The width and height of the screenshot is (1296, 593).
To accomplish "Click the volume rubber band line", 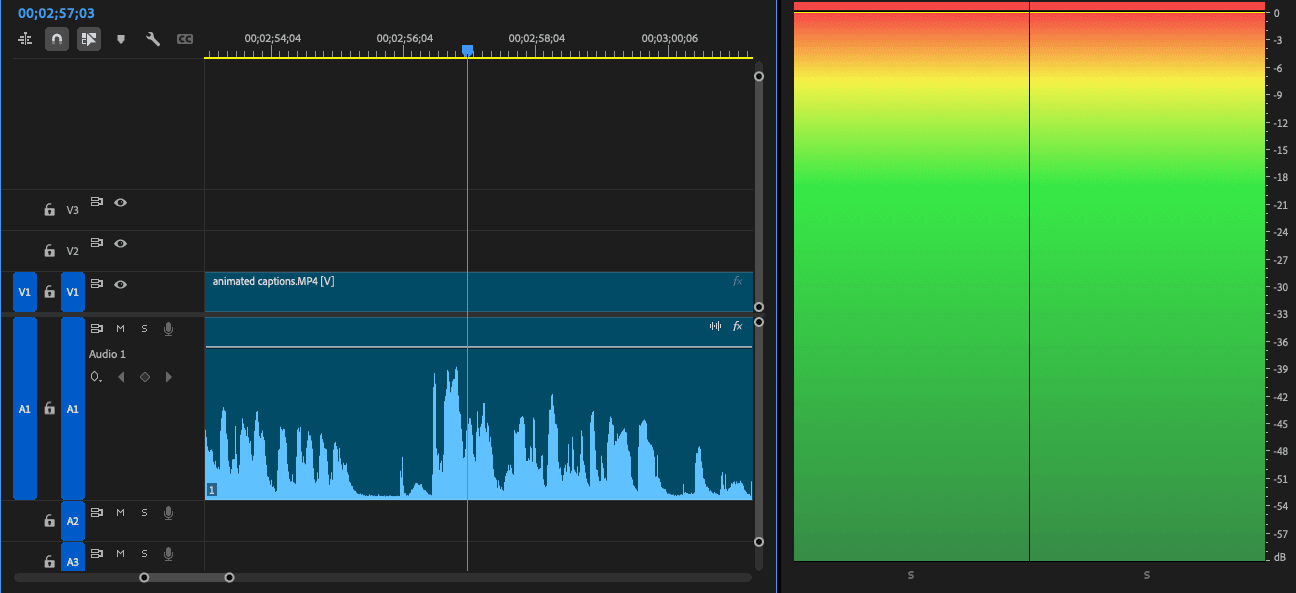I will (479, 347).
